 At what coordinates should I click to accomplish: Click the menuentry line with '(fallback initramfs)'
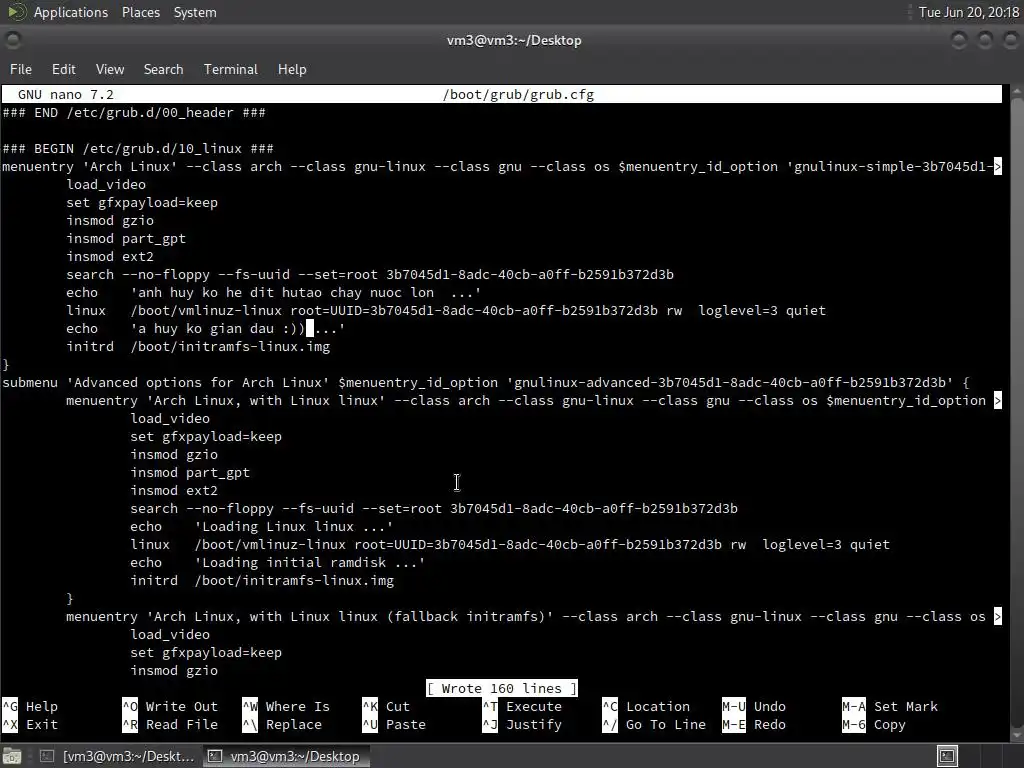pos(534,616)
